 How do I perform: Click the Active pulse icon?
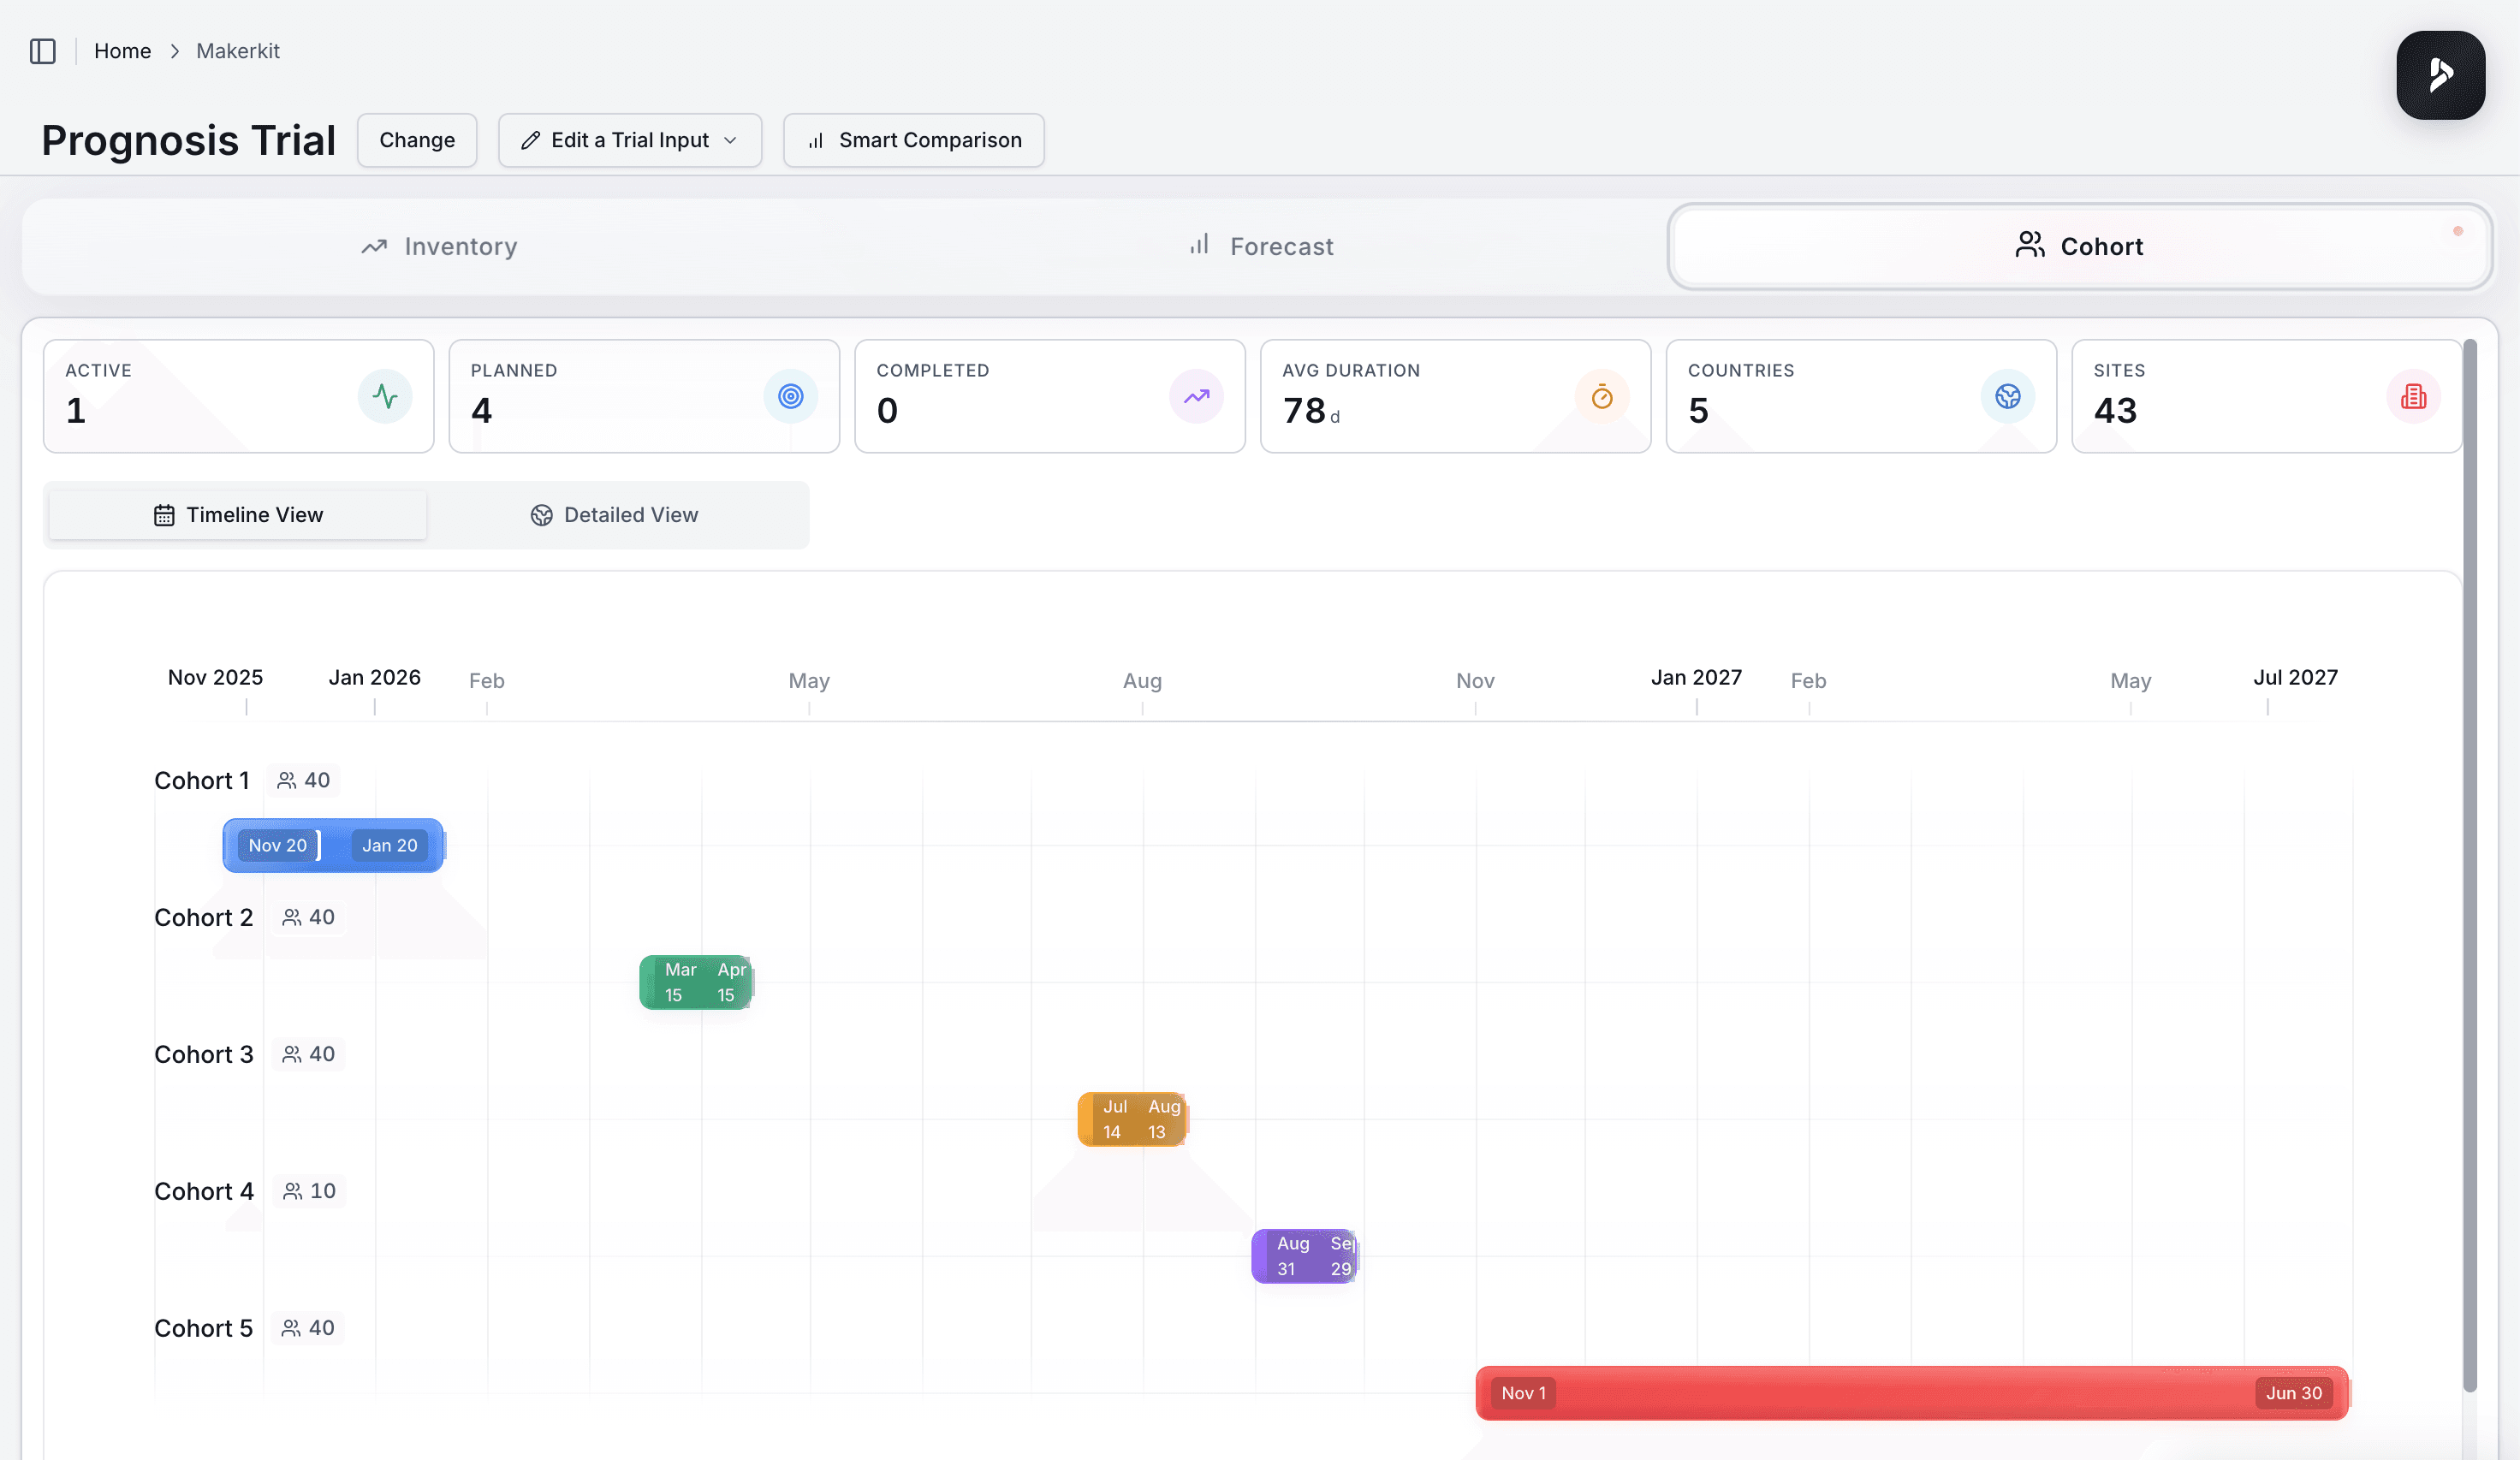[385, 397]
